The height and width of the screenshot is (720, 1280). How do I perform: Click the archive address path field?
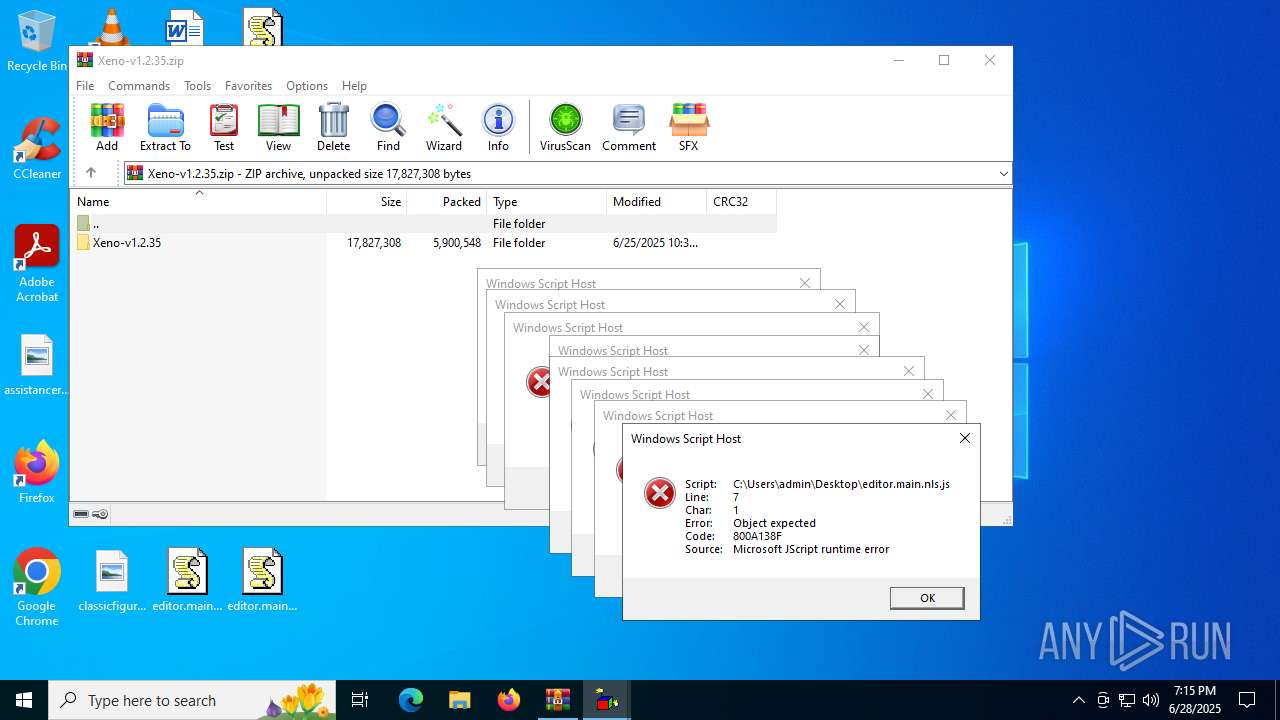[567, 173]
